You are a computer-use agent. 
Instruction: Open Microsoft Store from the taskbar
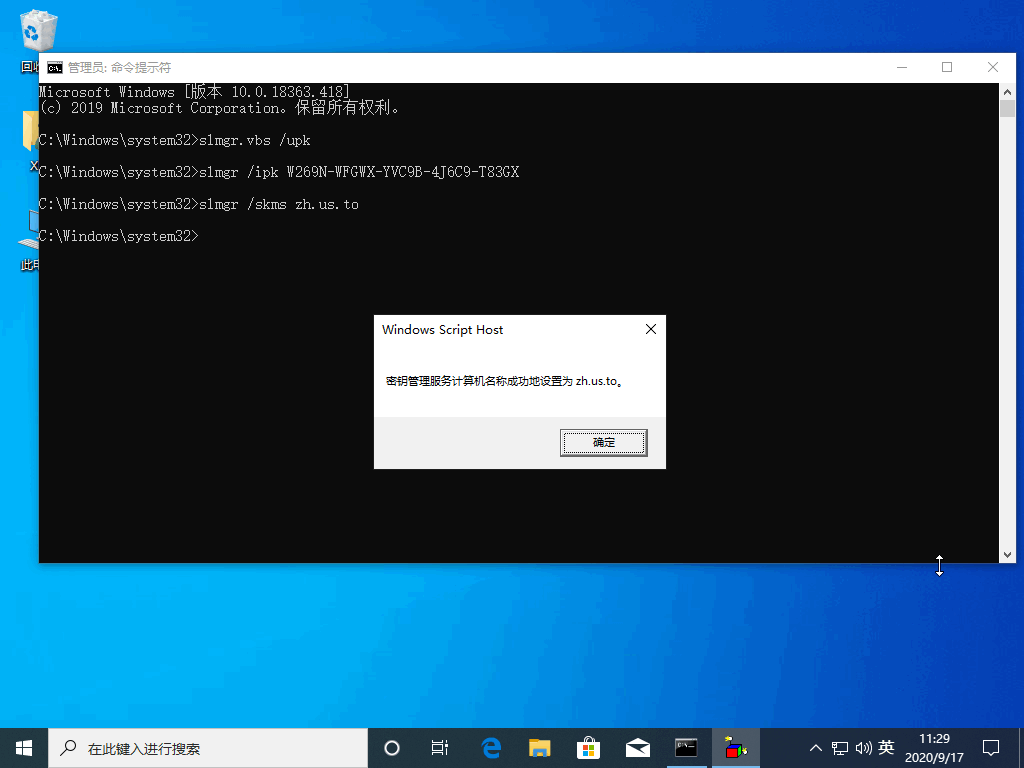[x=589, y=748]
